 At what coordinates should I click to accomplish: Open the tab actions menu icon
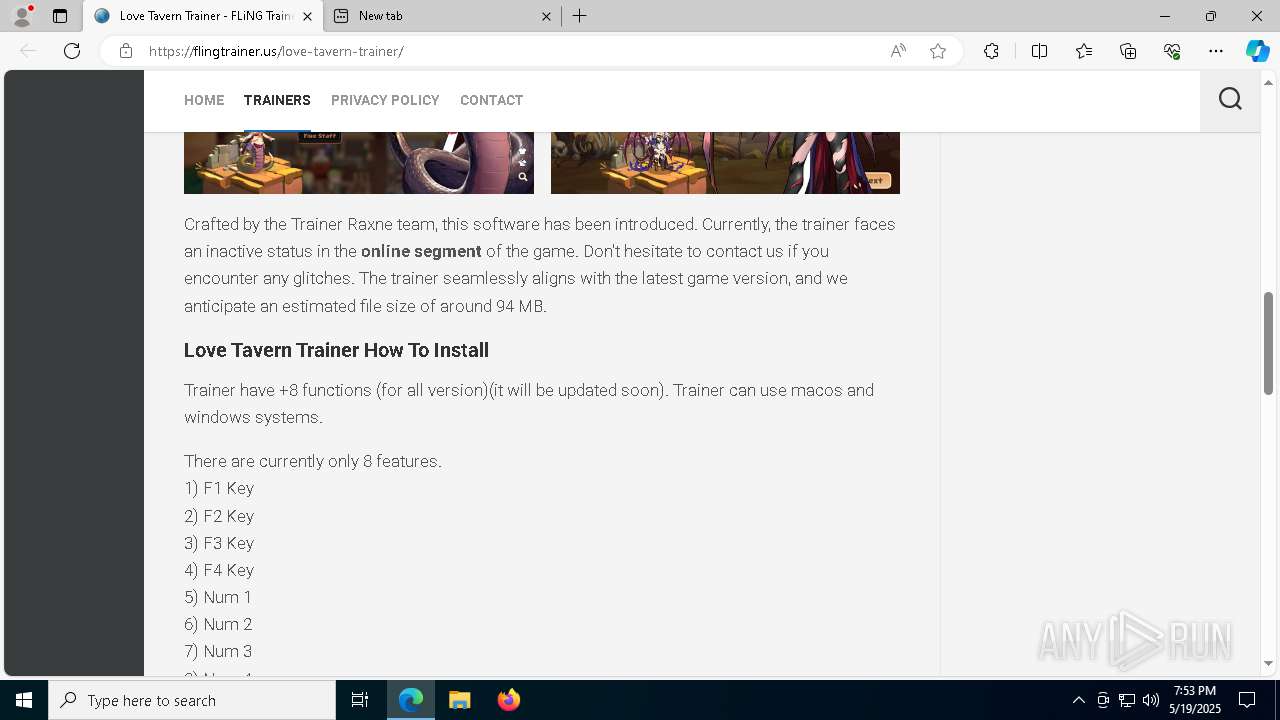(x=60, y=16)
